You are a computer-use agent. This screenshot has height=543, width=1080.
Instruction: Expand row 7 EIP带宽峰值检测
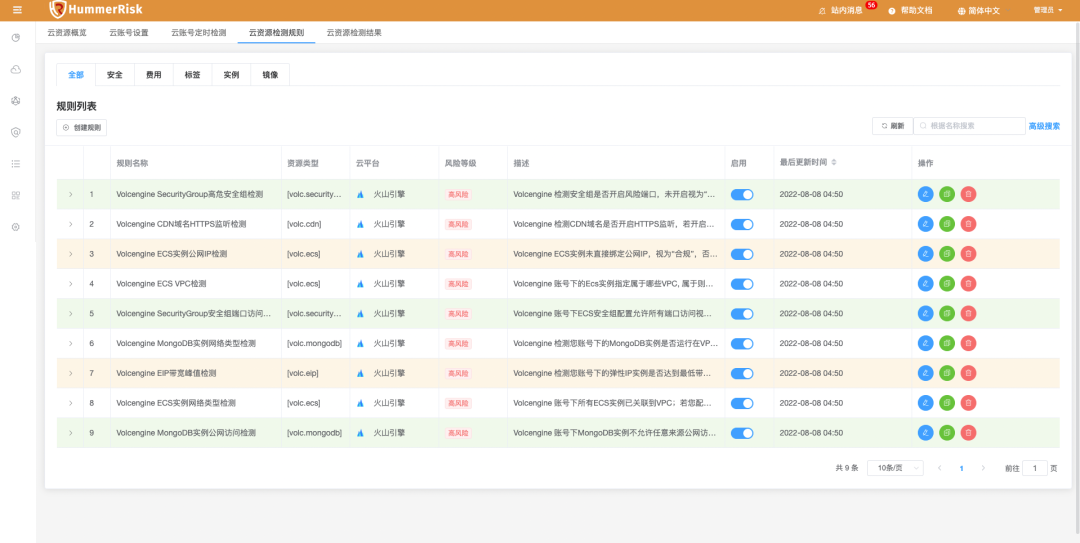click(x=70, y=373)
